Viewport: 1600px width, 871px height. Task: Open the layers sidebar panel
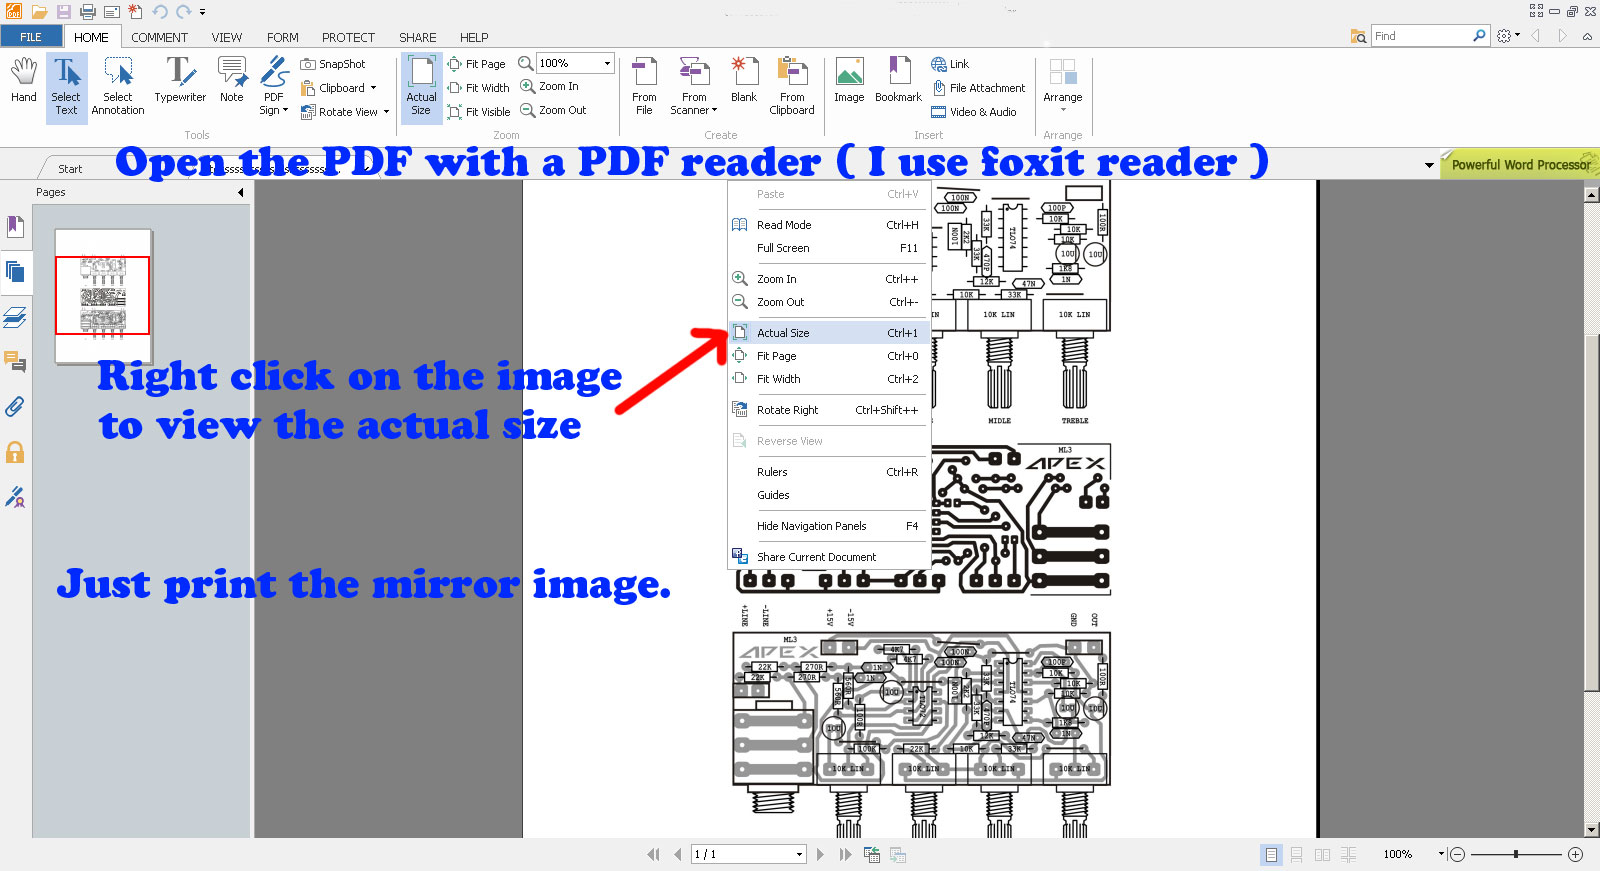pyautogui.click(x=15, y=318)
